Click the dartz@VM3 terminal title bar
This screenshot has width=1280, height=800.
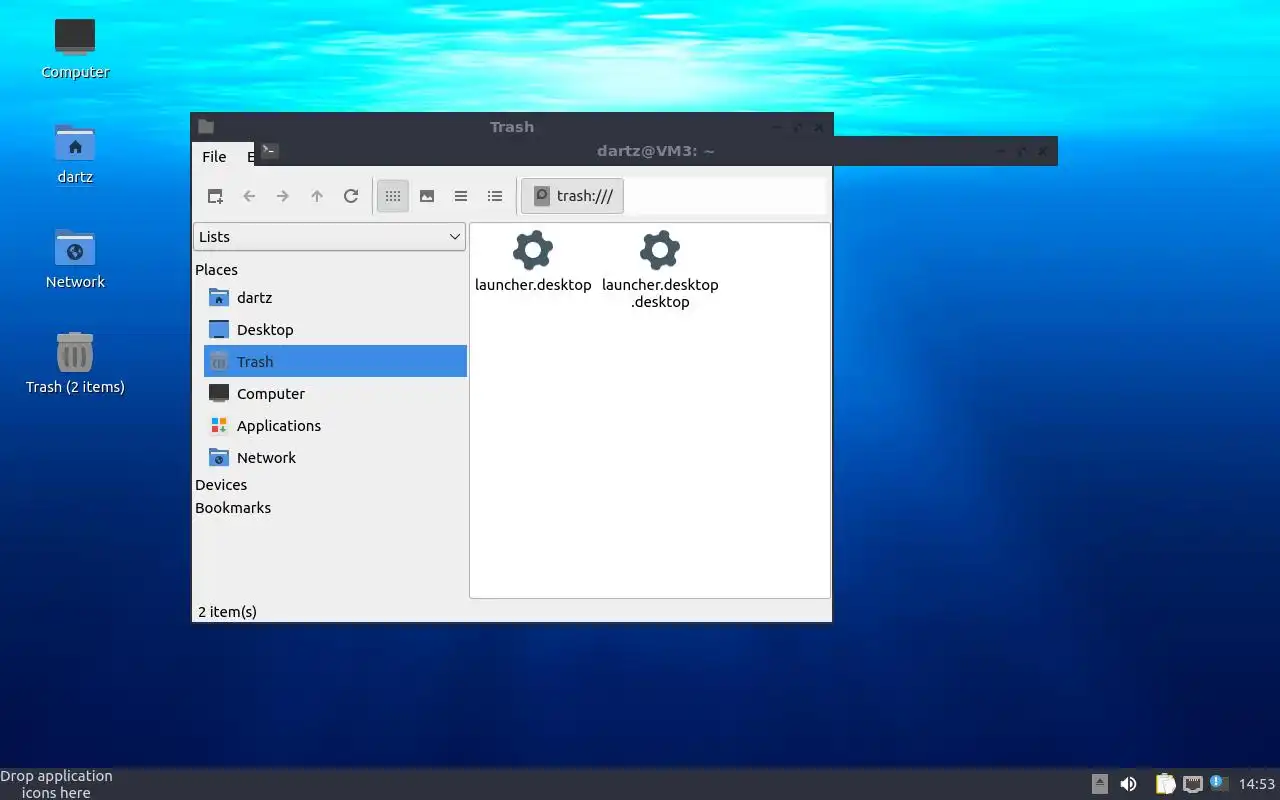click(655, 151)
